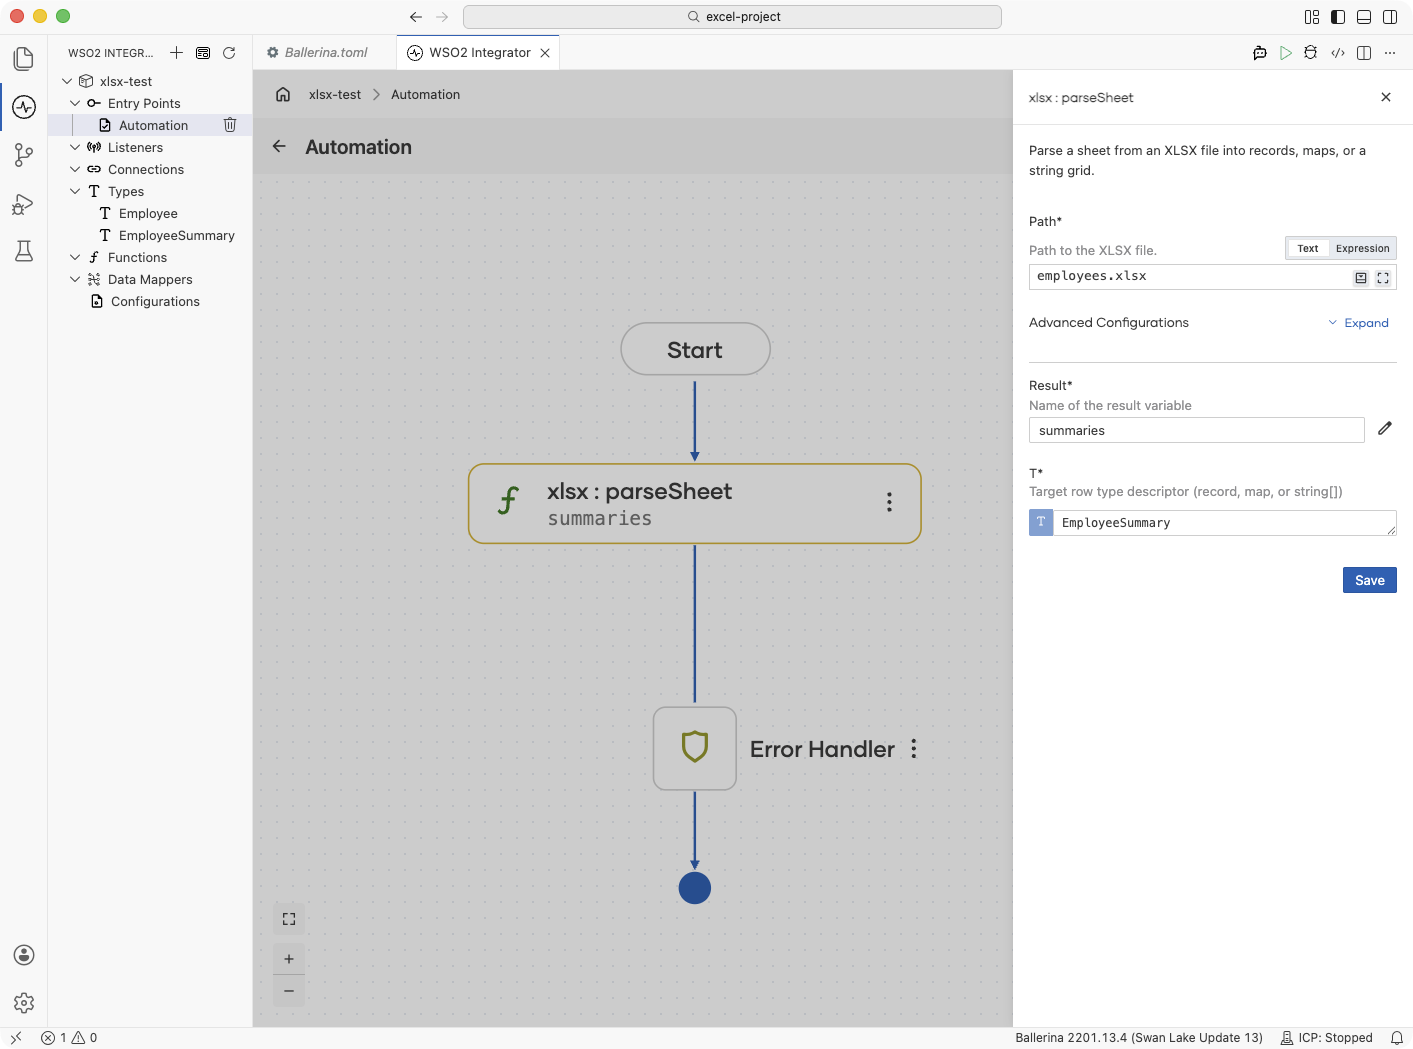Fit diagram to screen
Viewport: 1413px width, 1049px height.
click(289, 919)
